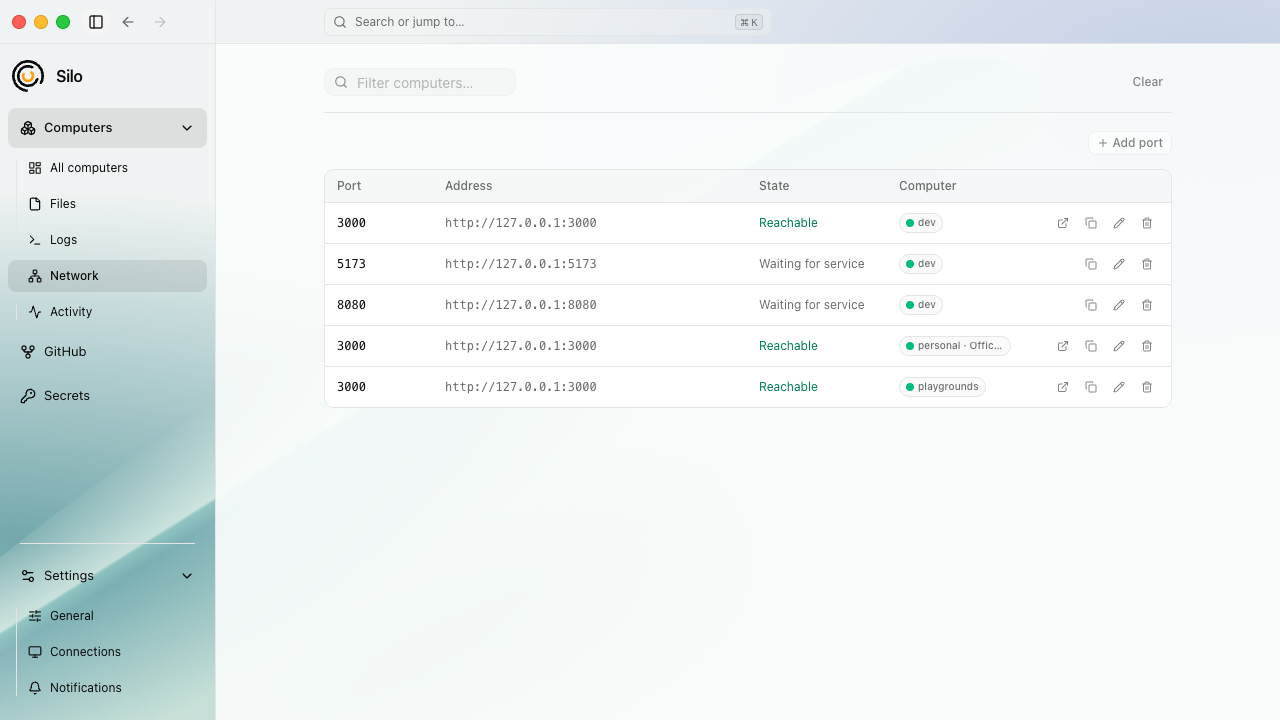Toggle the sidebar panel icon
The image size is (1280, 720).
96,22
